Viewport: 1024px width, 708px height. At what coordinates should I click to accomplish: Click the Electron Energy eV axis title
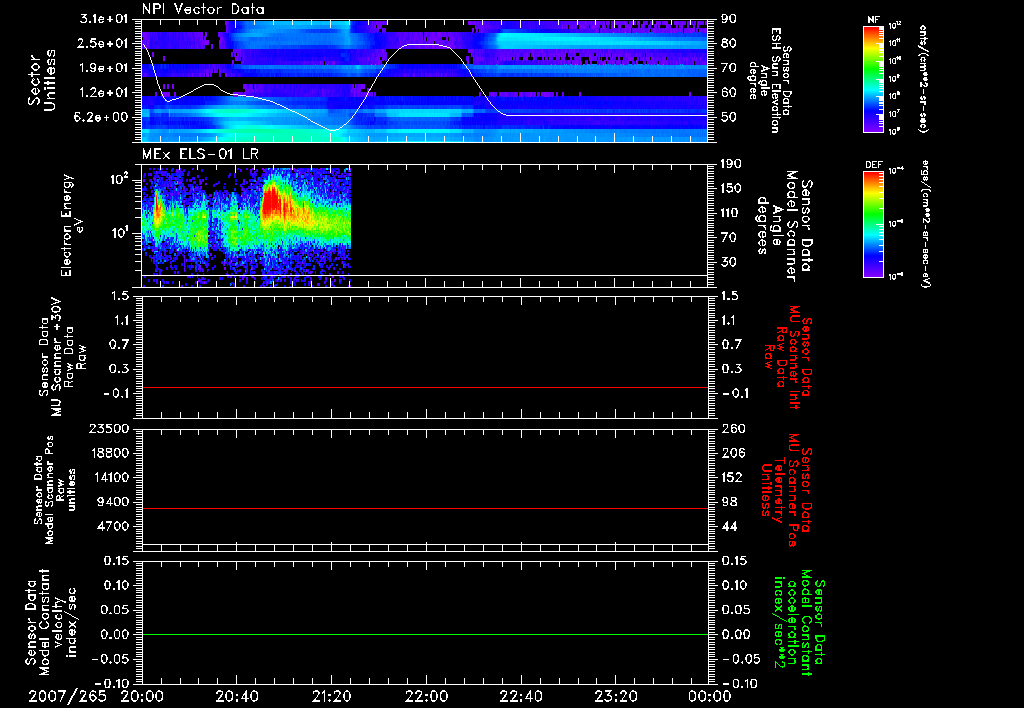[x=73, y=225]
